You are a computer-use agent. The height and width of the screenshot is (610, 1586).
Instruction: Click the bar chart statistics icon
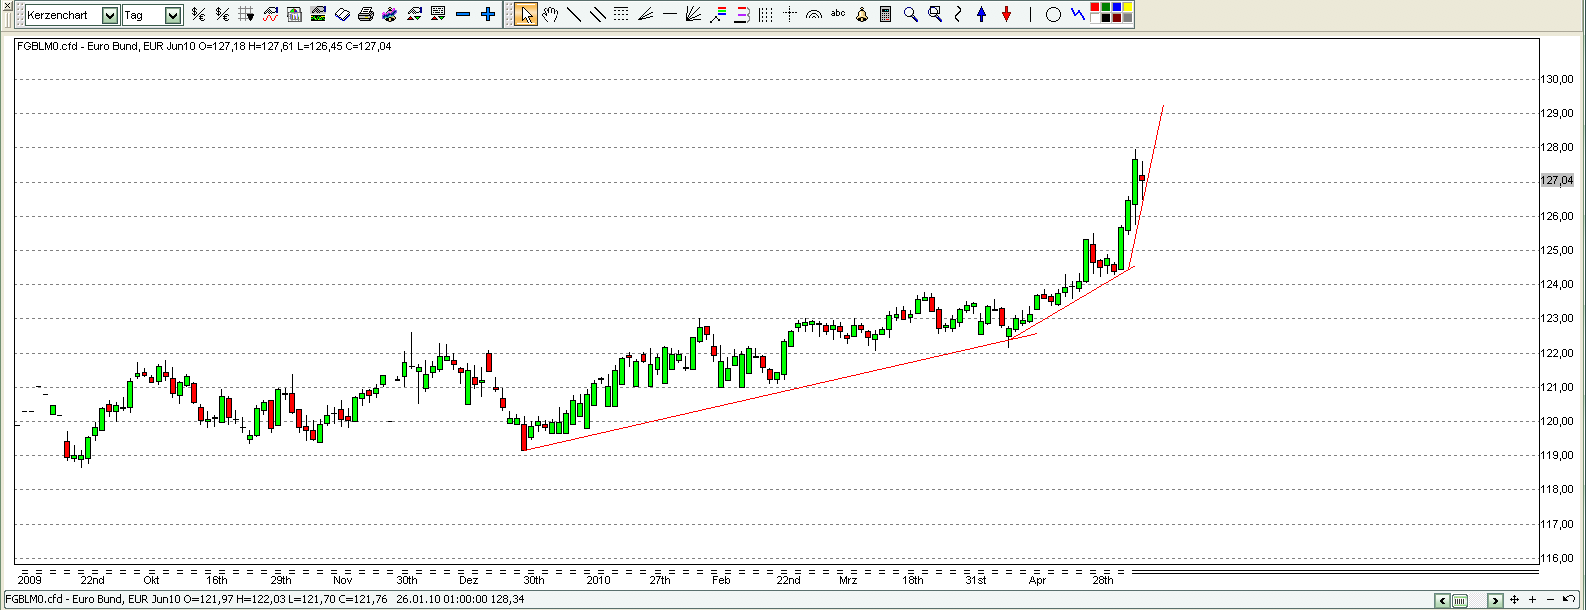point(294,14)
